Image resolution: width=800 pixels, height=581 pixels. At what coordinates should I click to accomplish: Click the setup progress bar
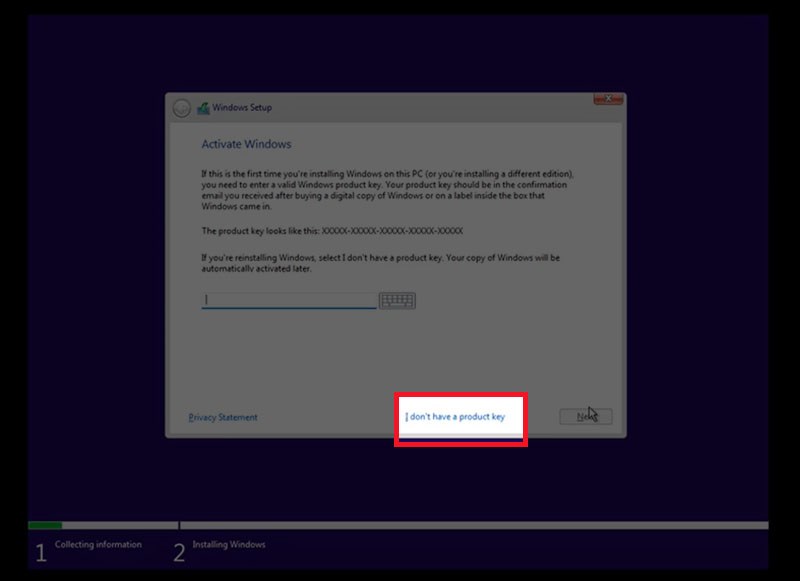398,525
